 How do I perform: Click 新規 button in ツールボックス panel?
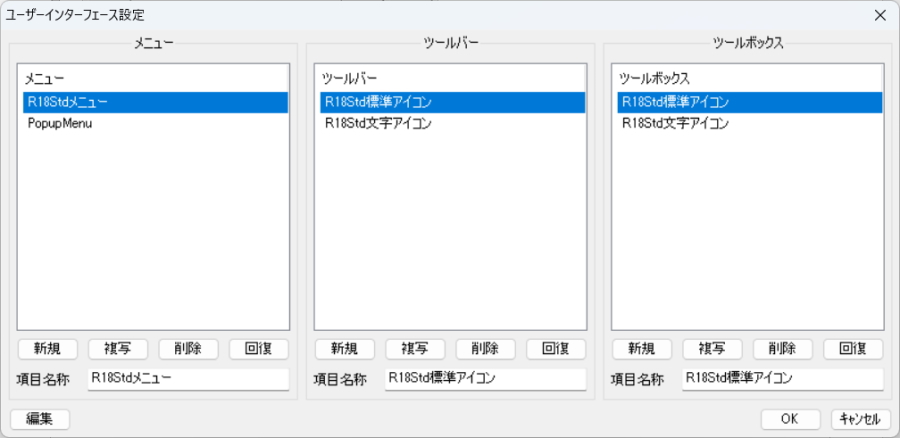641,349
